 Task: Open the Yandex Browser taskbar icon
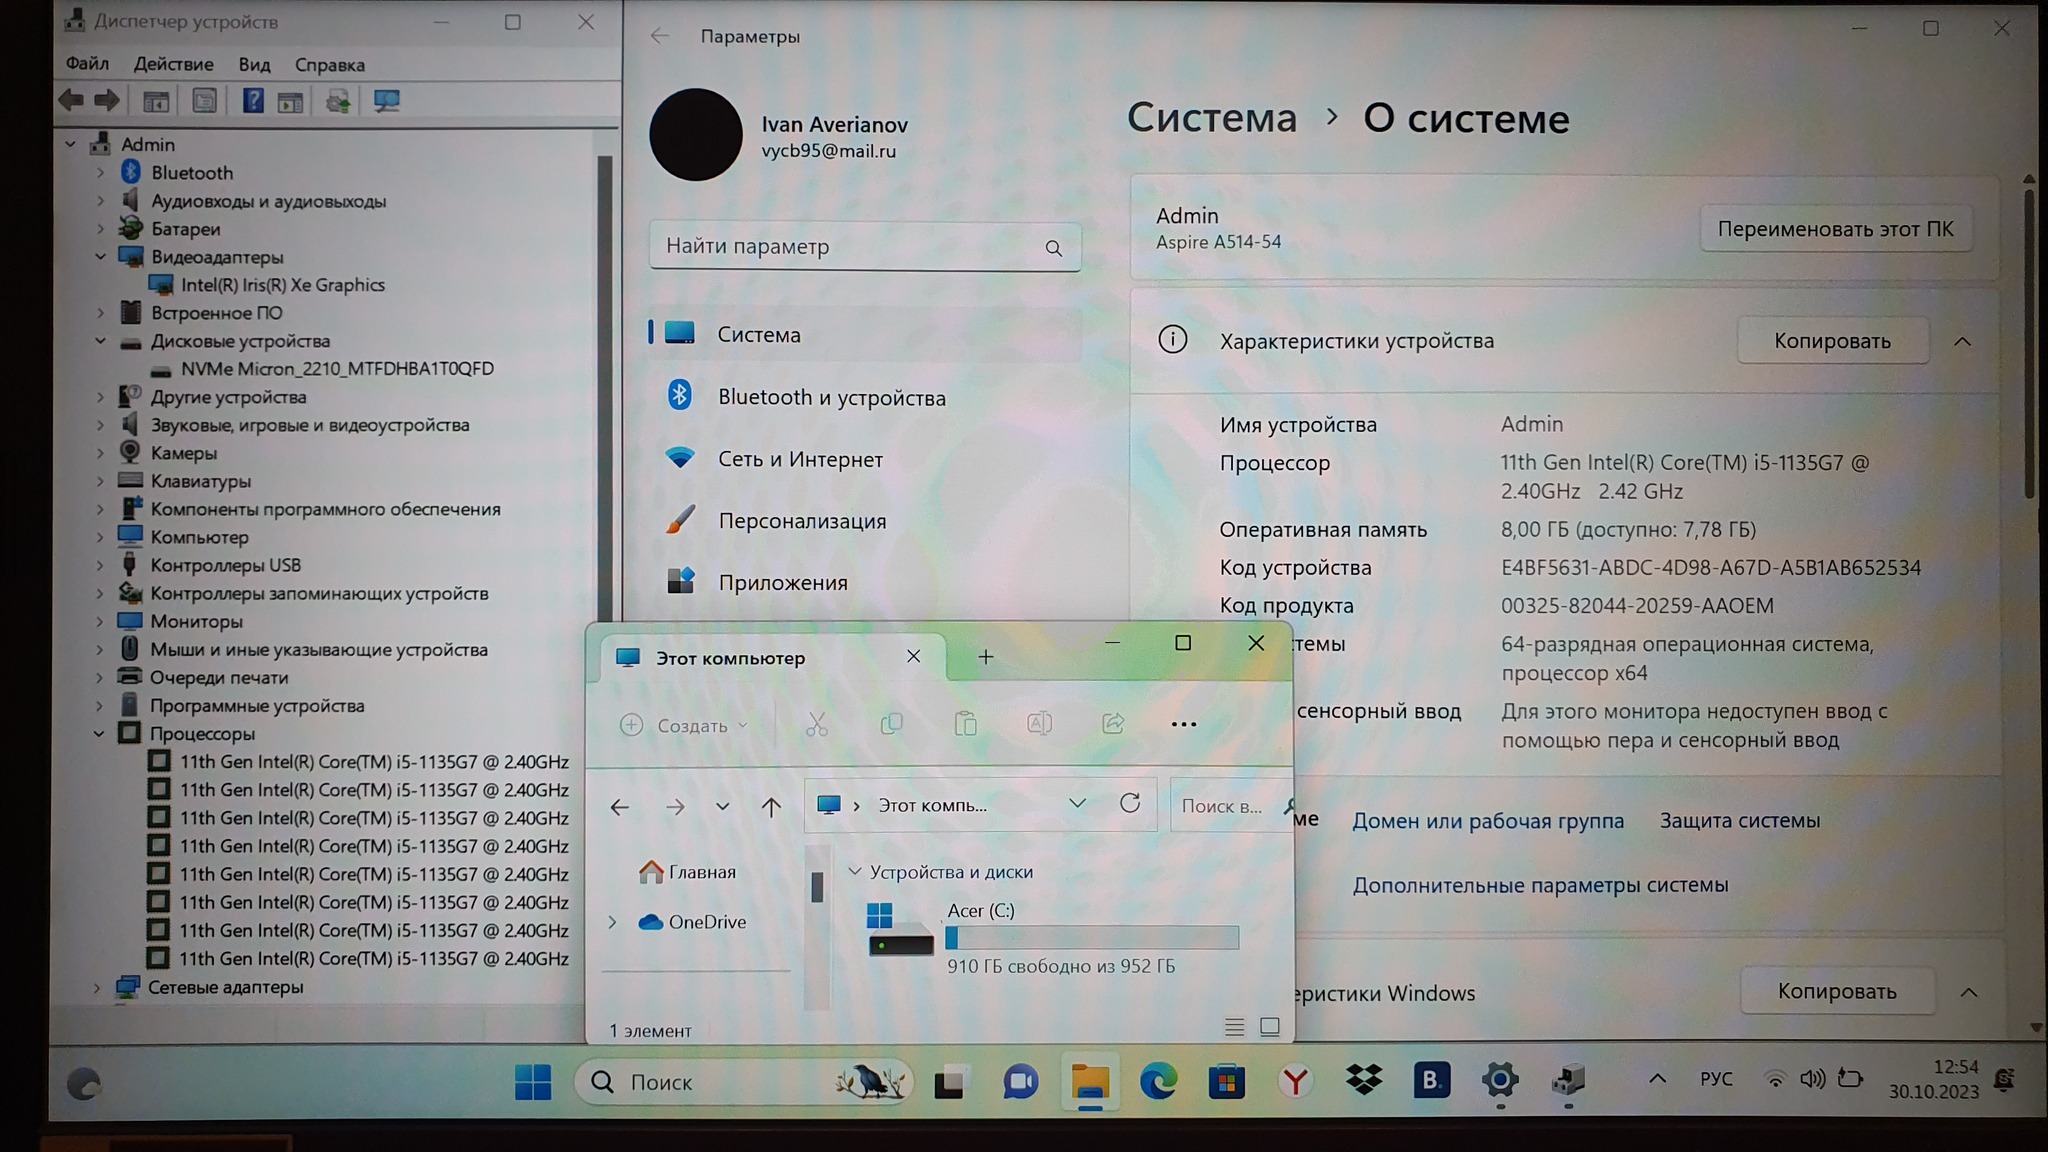click(1295, 1082)
